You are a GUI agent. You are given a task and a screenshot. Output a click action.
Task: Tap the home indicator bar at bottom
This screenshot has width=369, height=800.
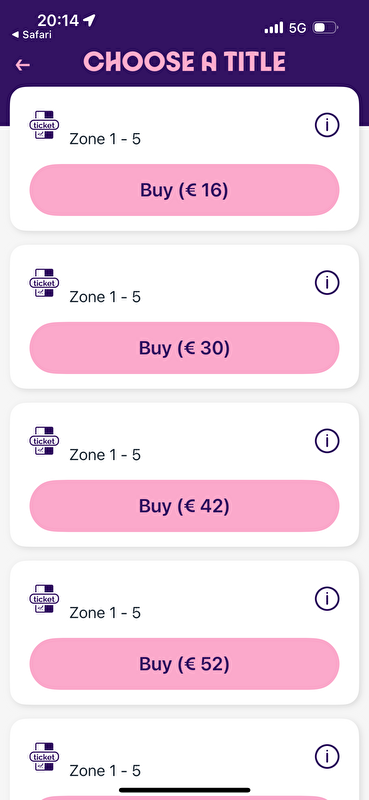point(184,790)
